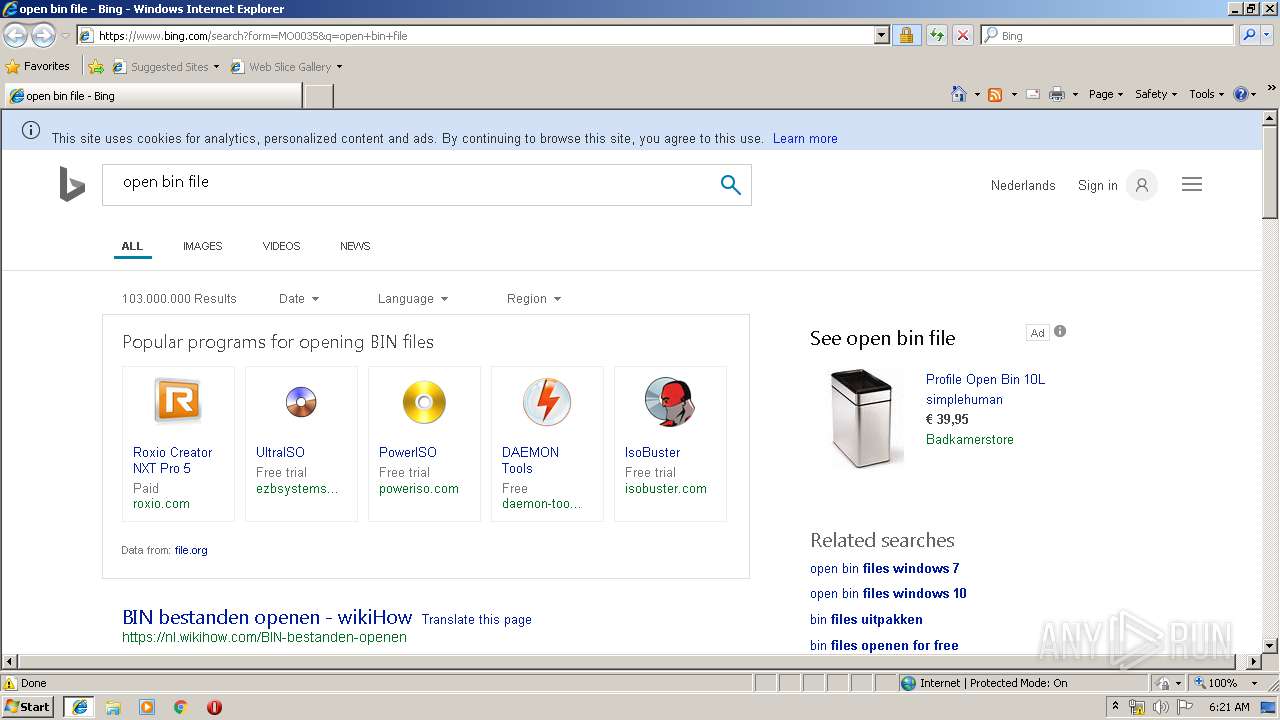Screen dimensions: 1280x720
Task: Click the Ad info circle icon
Action: point(1060,331)
